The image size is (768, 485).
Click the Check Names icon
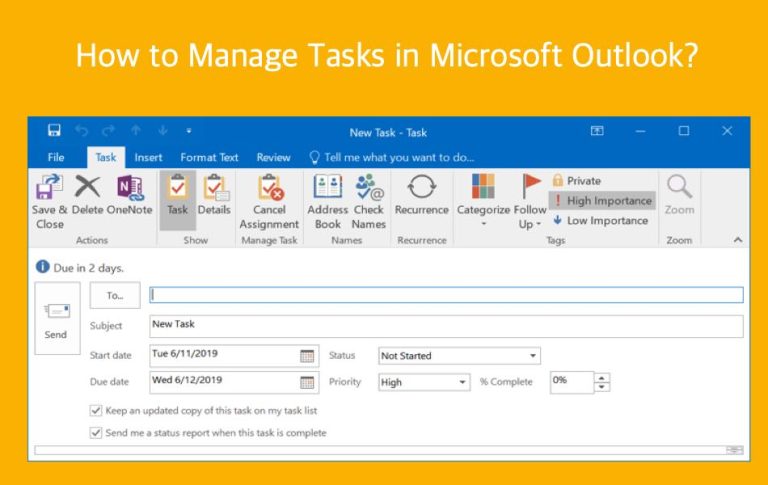369,189
